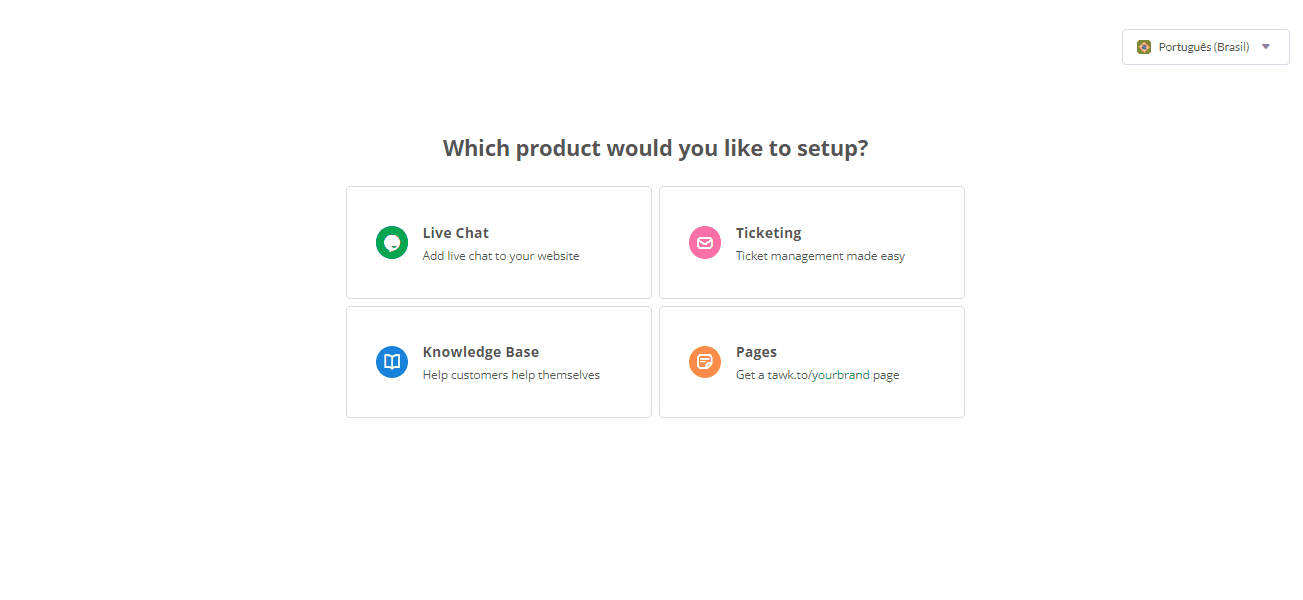This screenshot has width=1303, height=600.
Task: Click "Get a tawk.to/yourbrand page" text
Action: tap(817, 375)
